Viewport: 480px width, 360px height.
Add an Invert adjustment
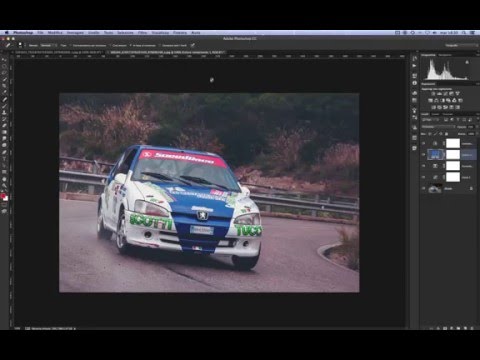point(433,107)
